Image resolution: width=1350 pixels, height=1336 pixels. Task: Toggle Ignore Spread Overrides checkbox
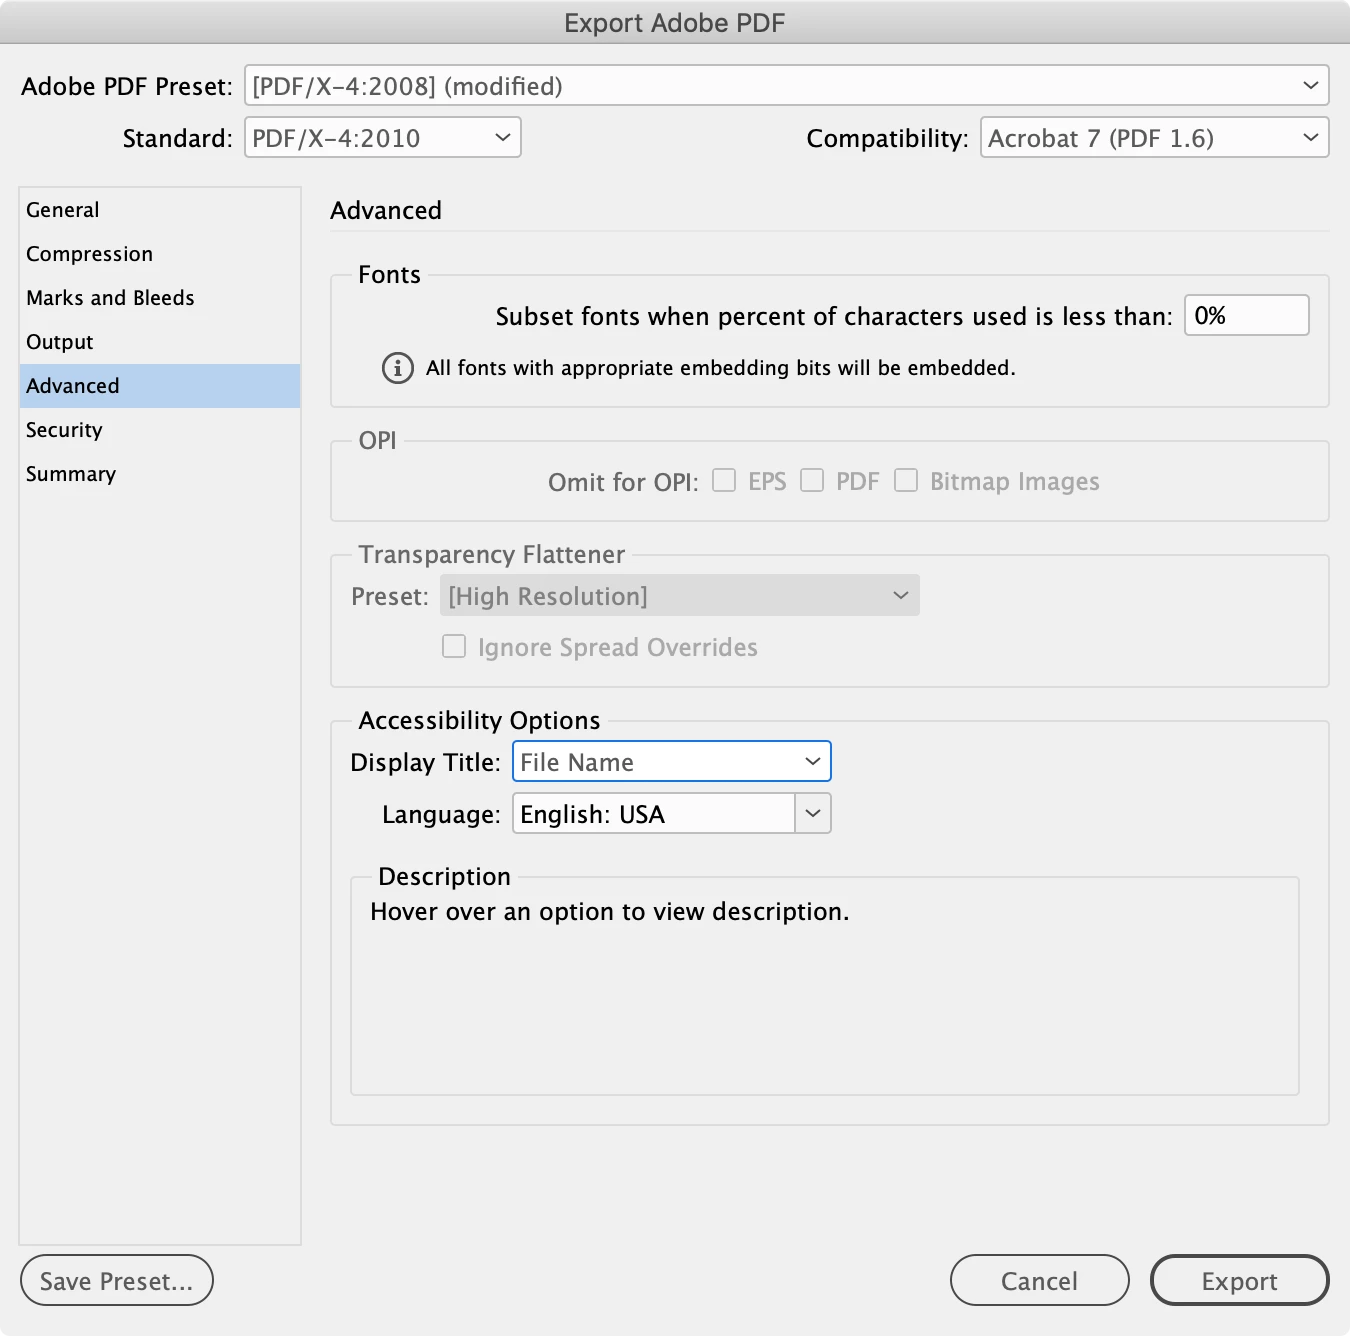pos(454,647)
